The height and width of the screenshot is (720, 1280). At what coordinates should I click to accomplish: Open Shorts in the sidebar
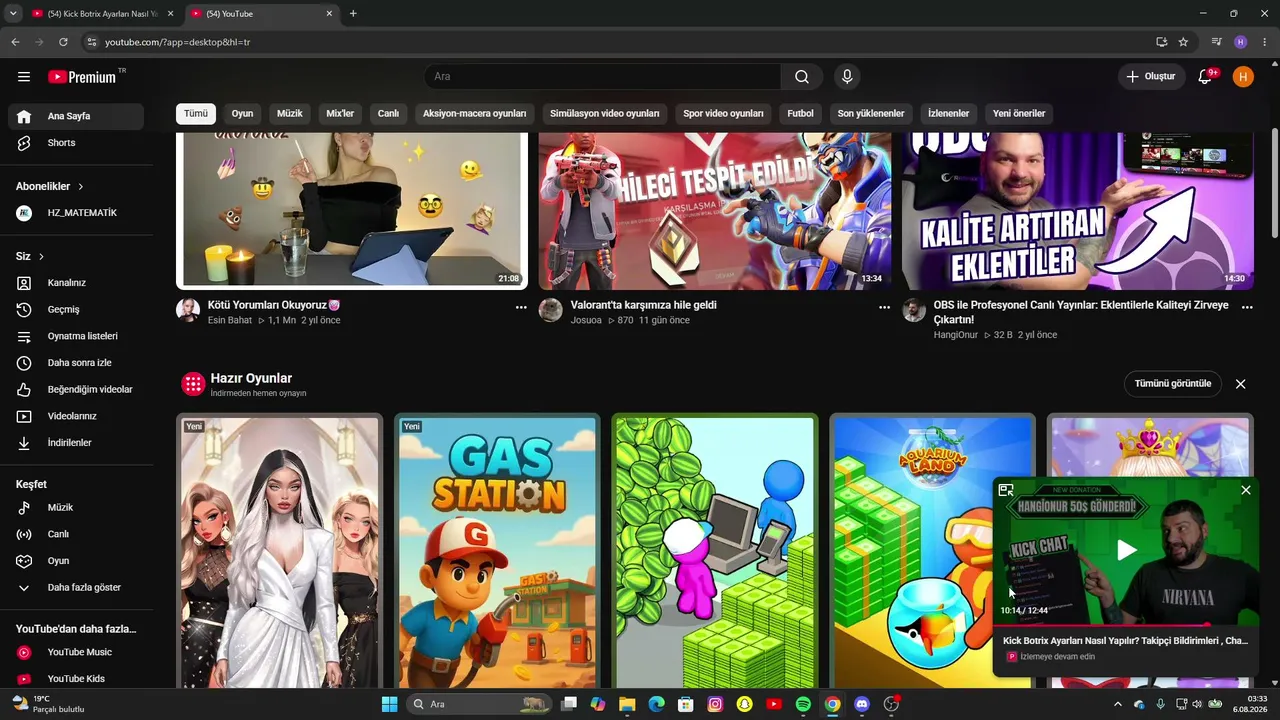[76, 143]
